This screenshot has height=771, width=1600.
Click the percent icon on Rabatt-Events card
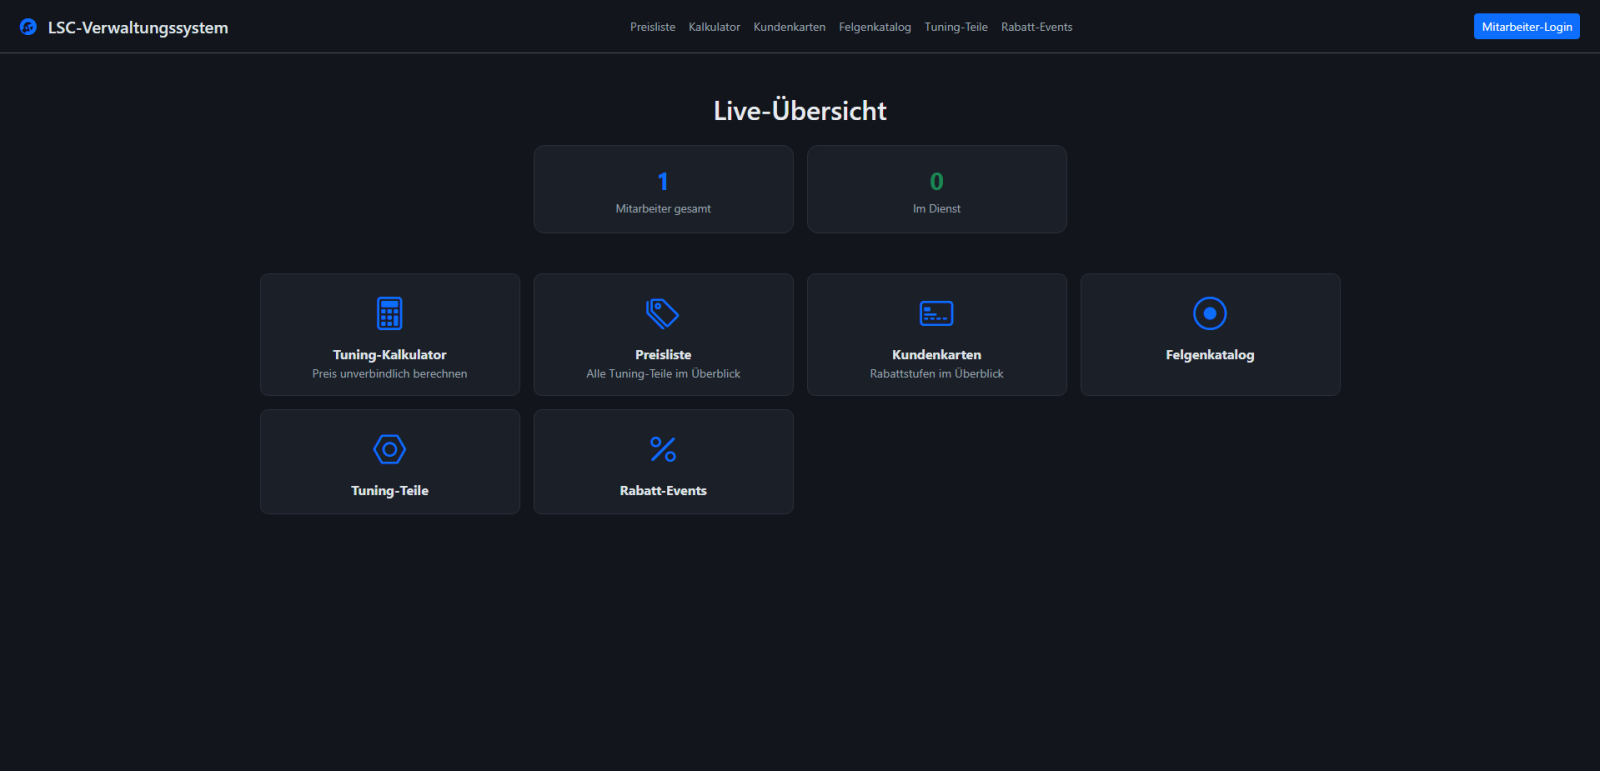click(663, 449)
